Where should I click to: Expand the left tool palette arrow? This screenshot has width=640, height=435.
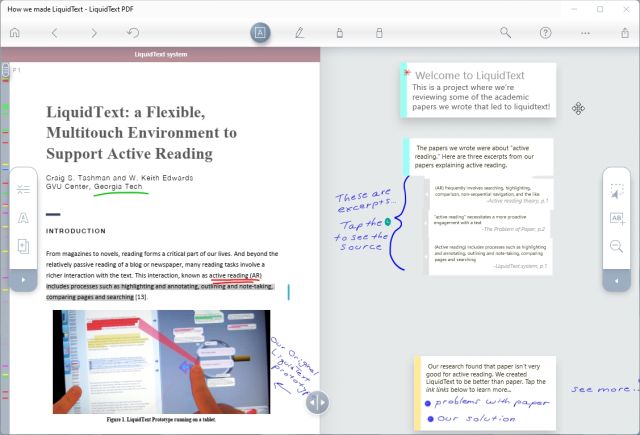[23, 280]
